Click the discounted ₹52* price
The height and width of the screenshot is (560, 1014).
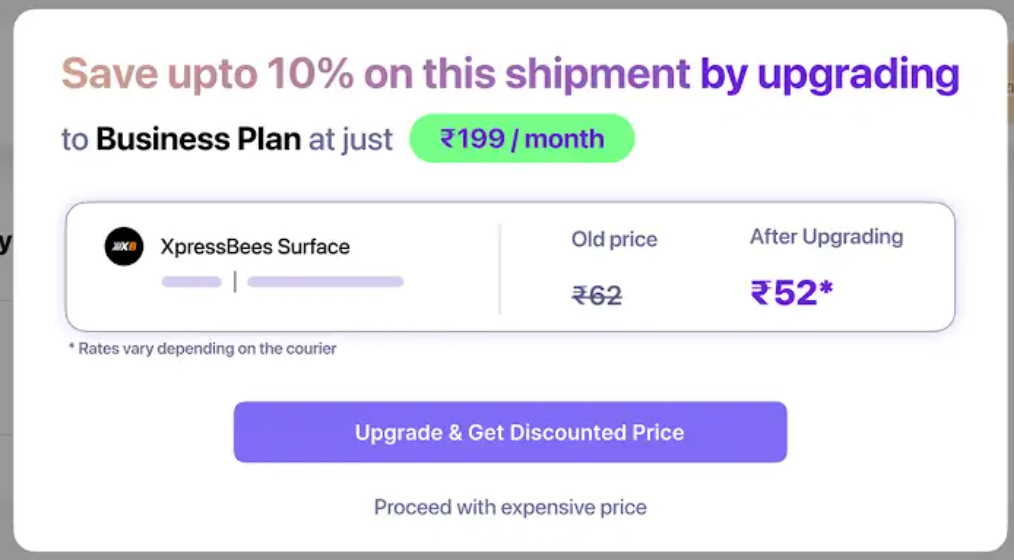[792, 292]
